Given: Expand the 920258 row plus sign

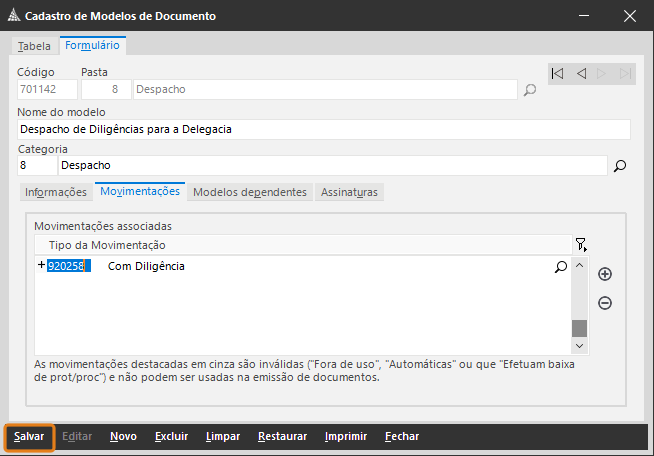Looking at the screenshot, I should point(41,265).
